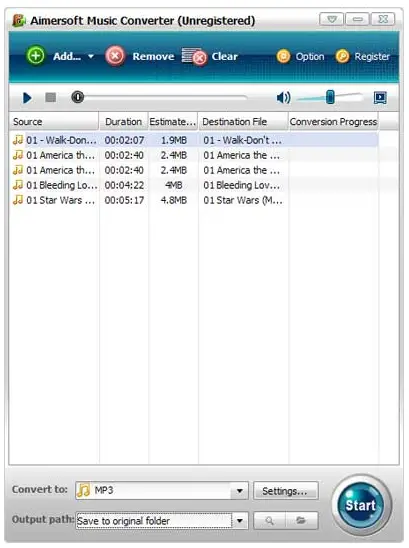Click destination file 01 Star Wars (M...
Image resolution: width=409 pixels, height=548 pixels.
coord(243,200)
